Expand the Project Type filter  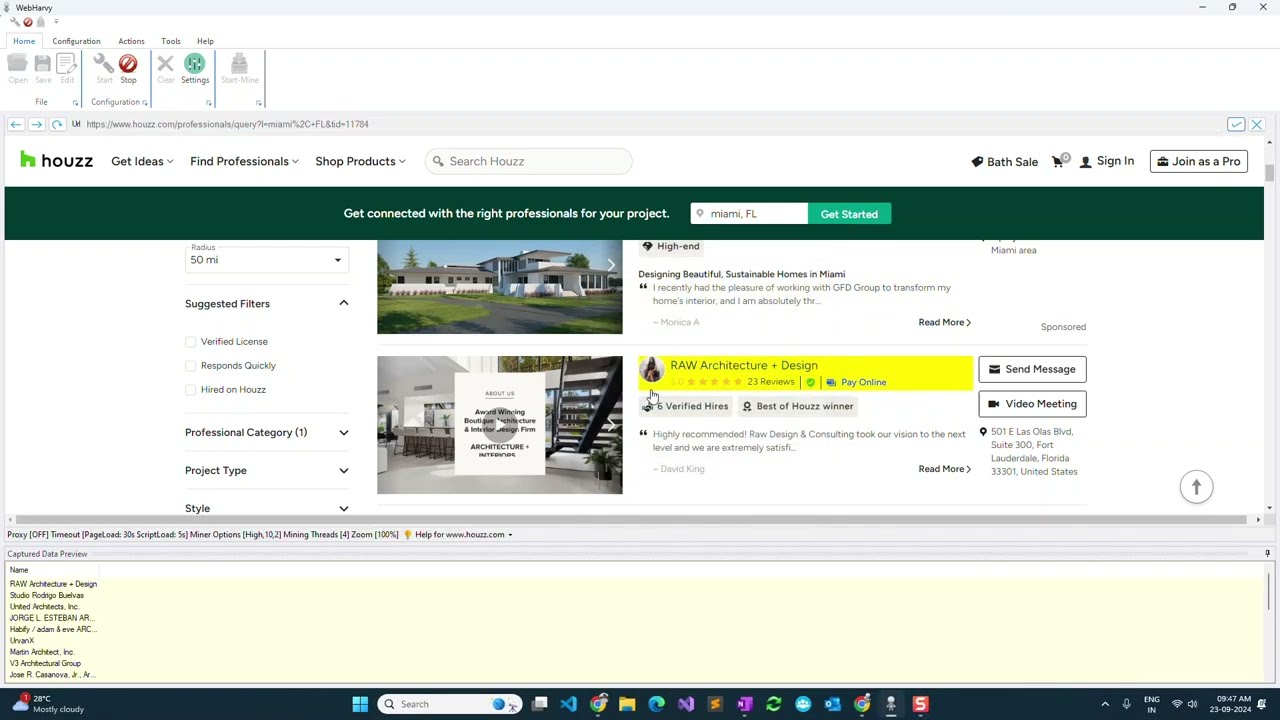coord(343,470)
